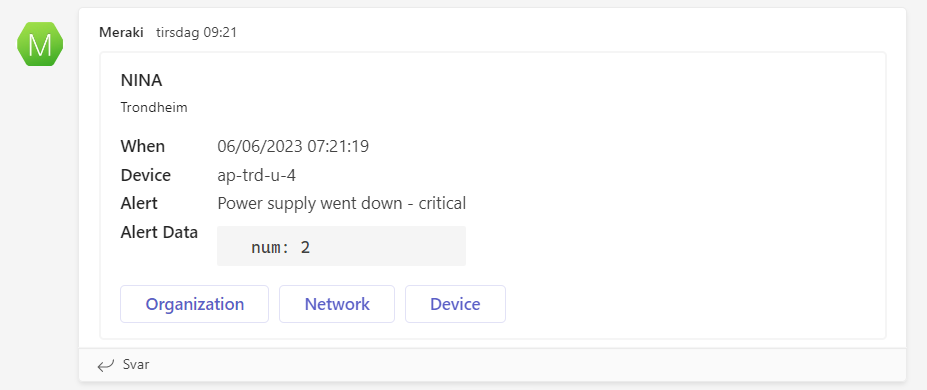Click the green Meraki hexagon avatar
The height and width of the screenshot is (390, 927).
point(40,44)
